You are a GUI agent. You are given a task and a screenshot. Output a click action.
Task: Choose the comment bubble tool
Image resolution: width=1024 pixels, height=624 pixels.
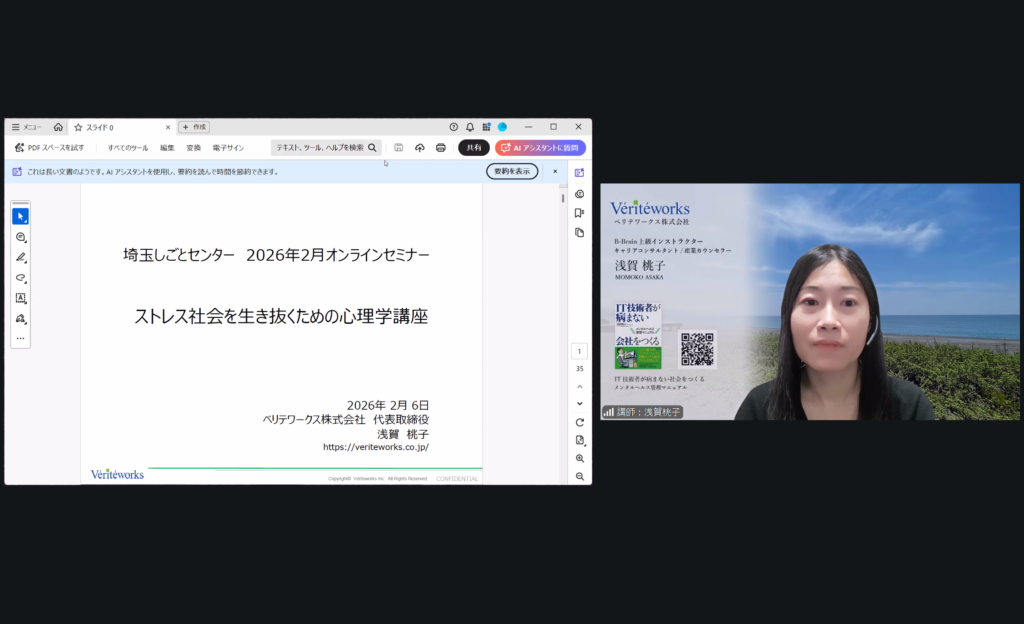coord(20,237)
